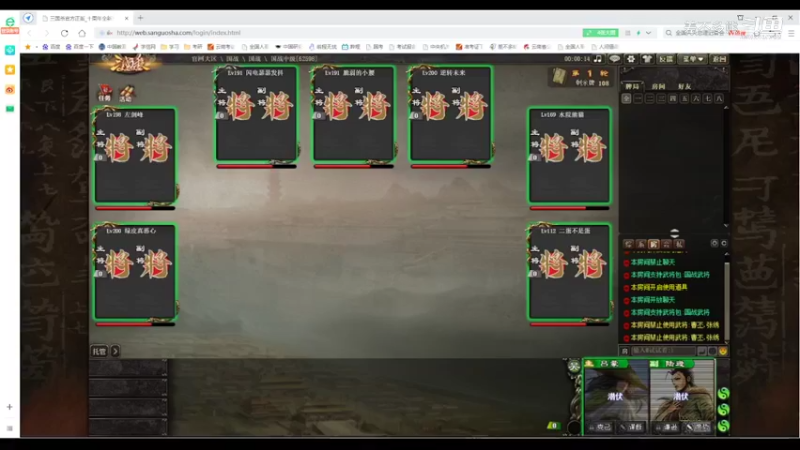Image resolution: width=800 pixels, height=450 pixels.
Task: Select the 五 round filter toggle
Action: [685, 98]
